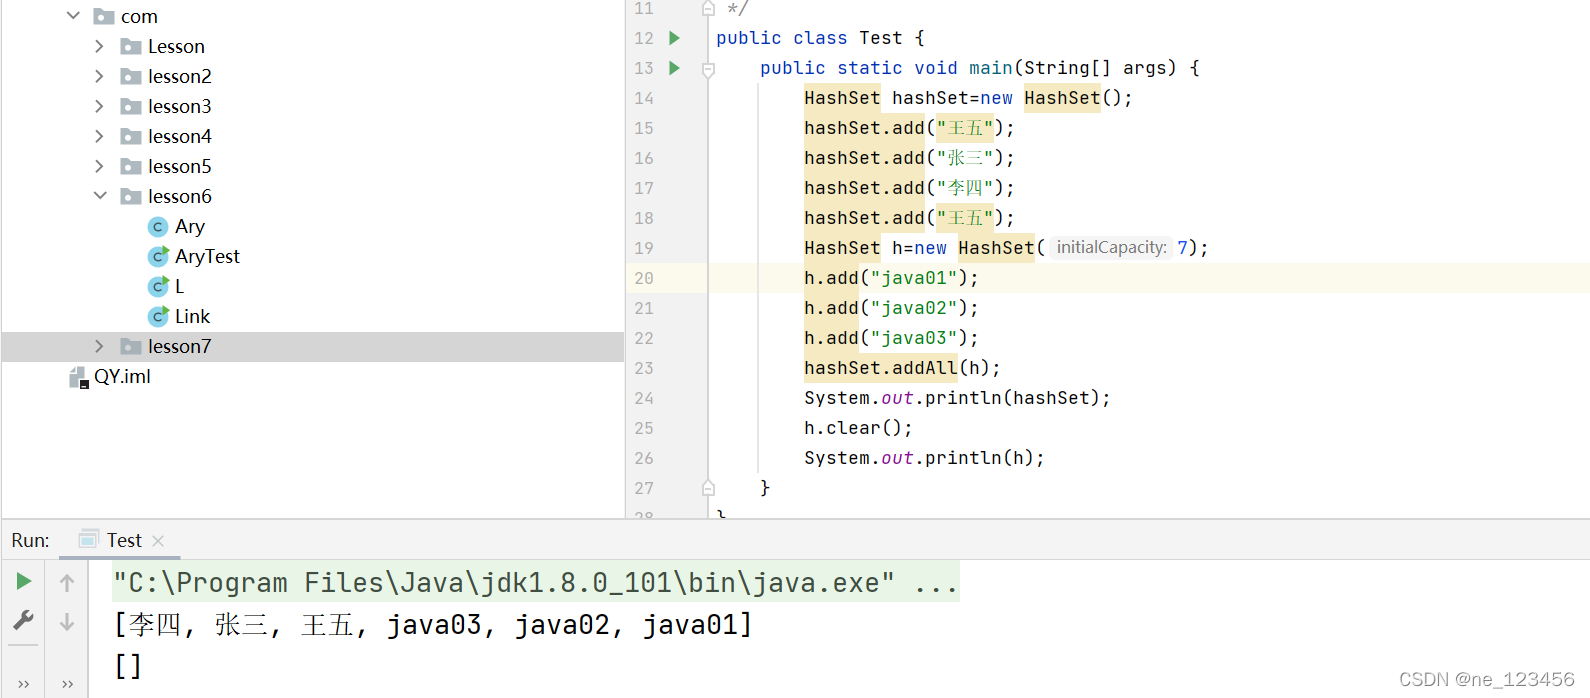
Task: Run main method from gutter on line 13
Action: tap(674, 68)
